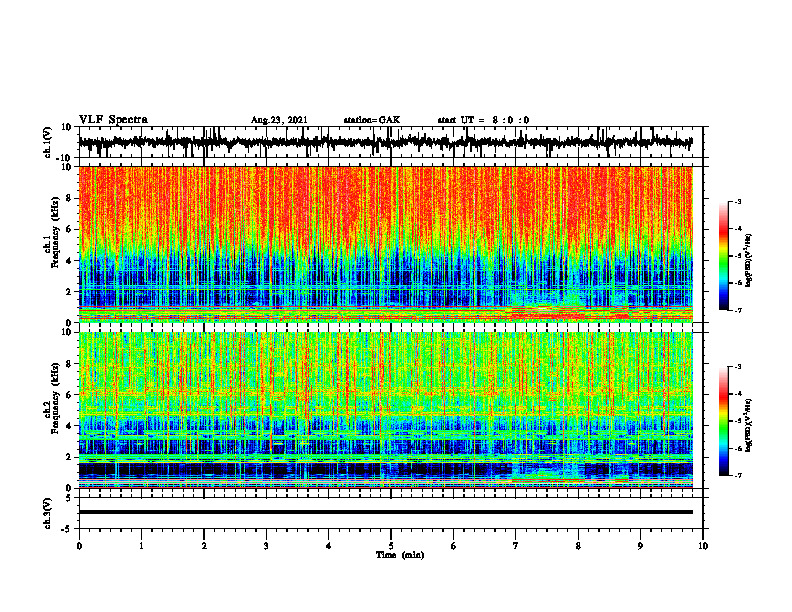
Task: Click the ch.2 PSD color scale bar
Action: (724, 421)
